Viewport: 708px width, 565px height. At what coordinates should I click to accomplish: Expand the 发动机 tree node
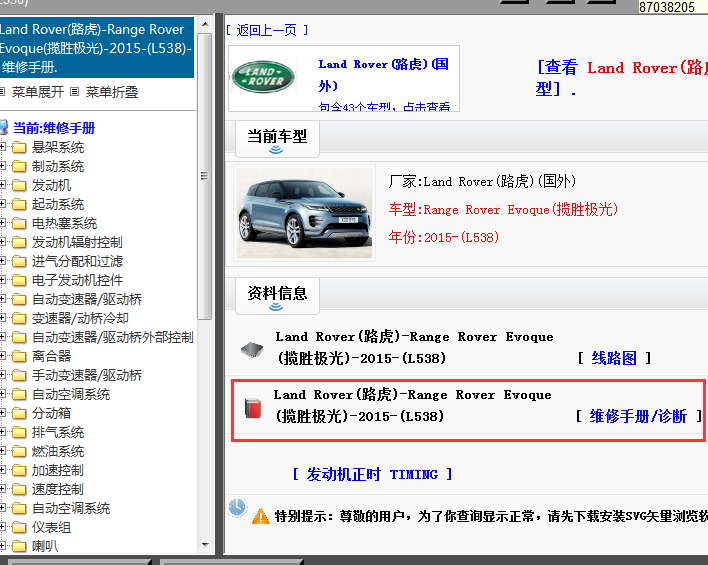(x=2, y=185)
